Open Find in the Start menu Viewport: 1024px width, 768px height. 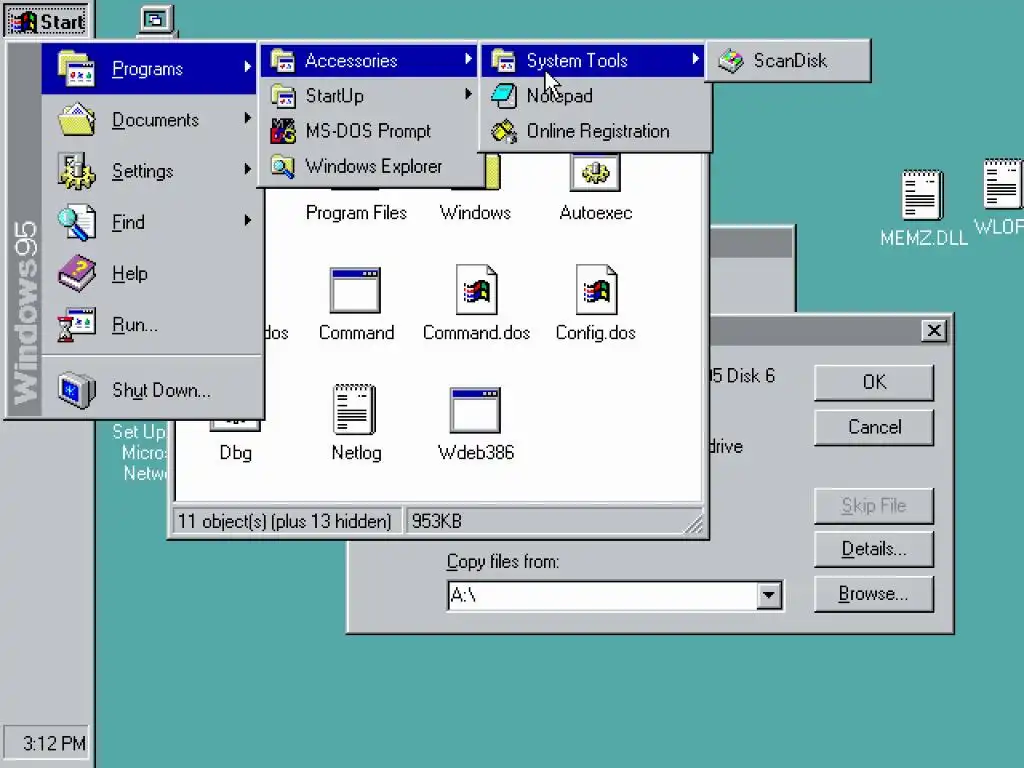click(x=151, y=222)
